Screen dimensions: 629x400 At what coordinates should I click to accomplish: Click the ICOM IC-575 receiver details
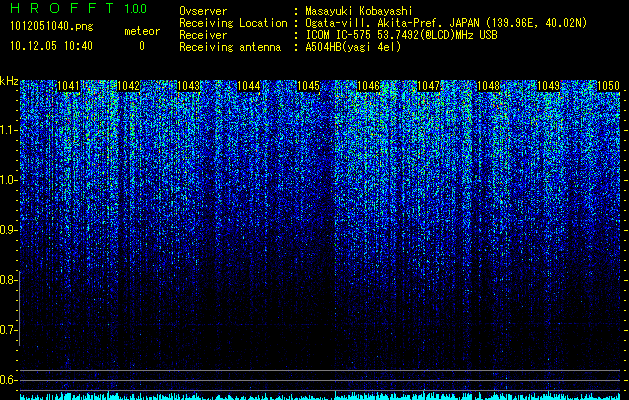coord(401,35)
